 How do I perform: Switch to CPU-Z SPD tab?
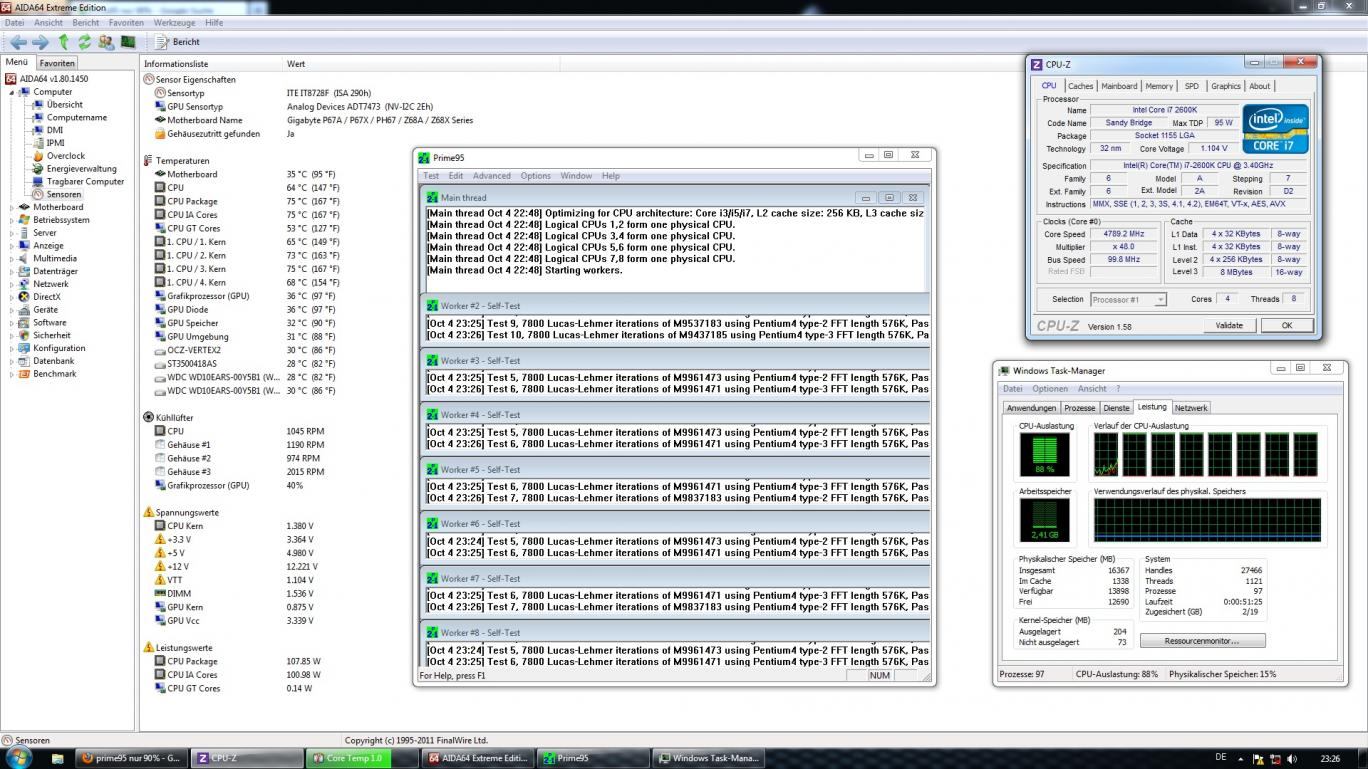[x=1191, y=86]
